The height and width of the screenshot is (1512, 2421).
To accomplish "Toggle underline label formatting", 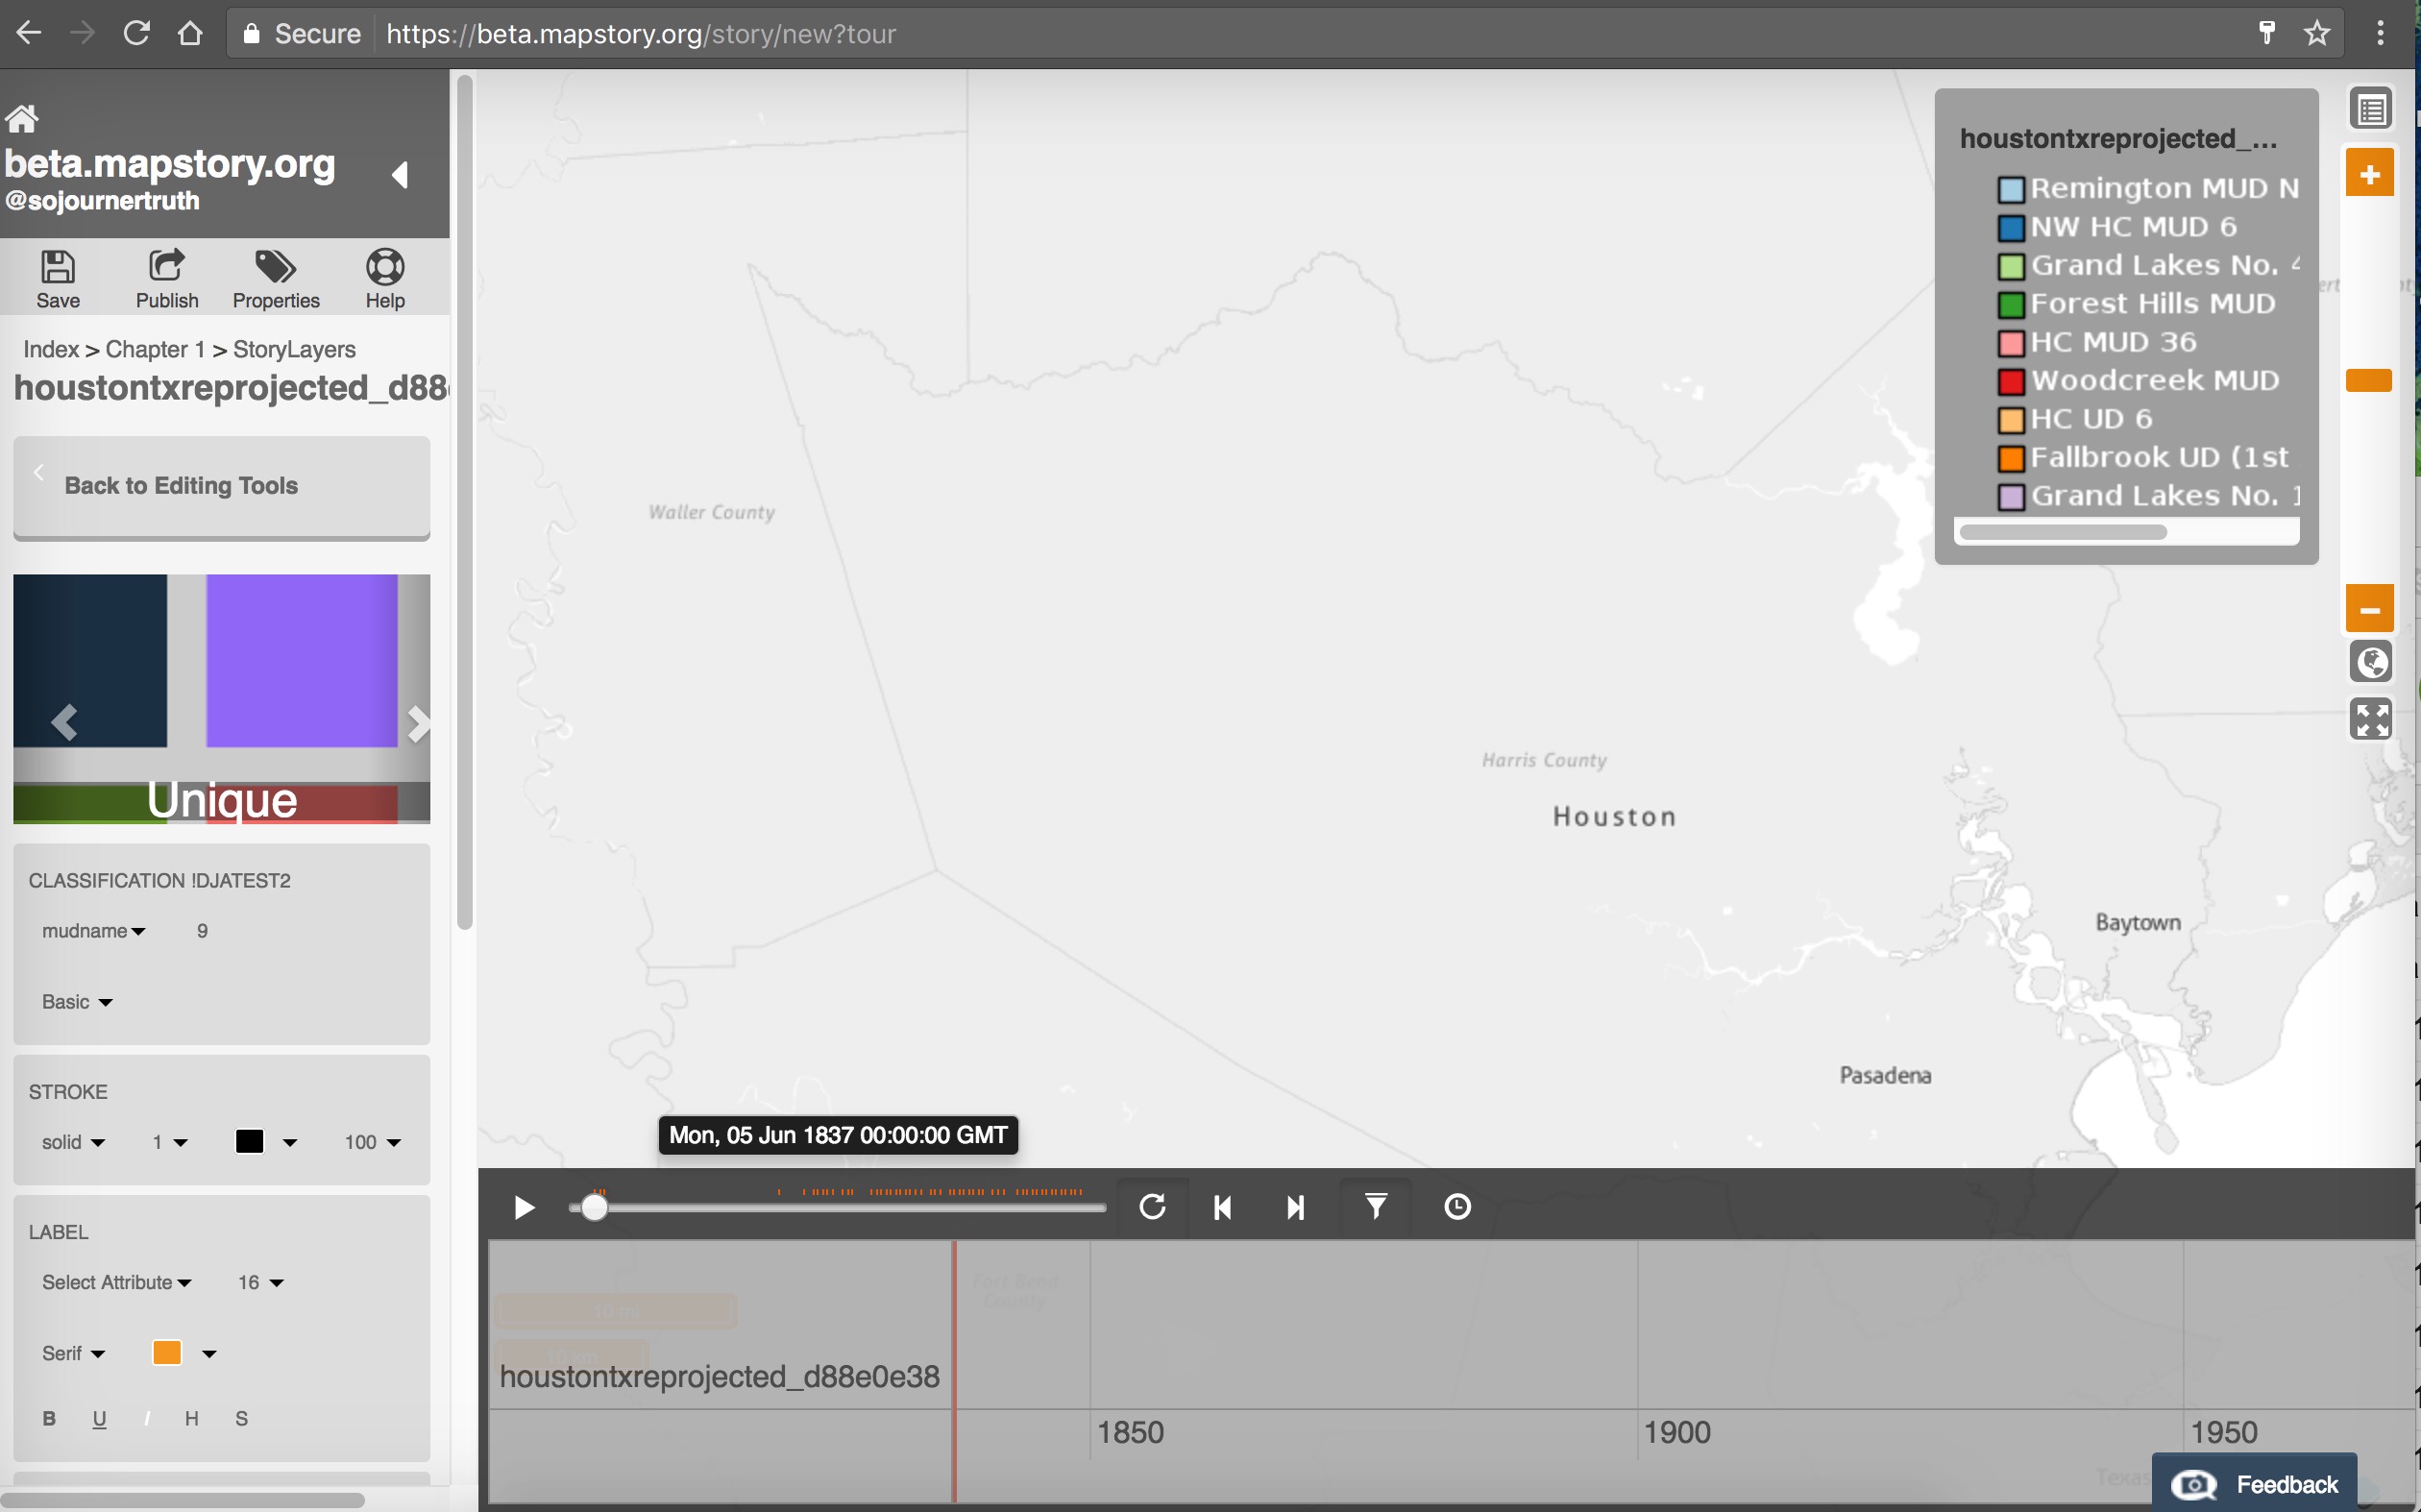I will (x=98, y=1417).
